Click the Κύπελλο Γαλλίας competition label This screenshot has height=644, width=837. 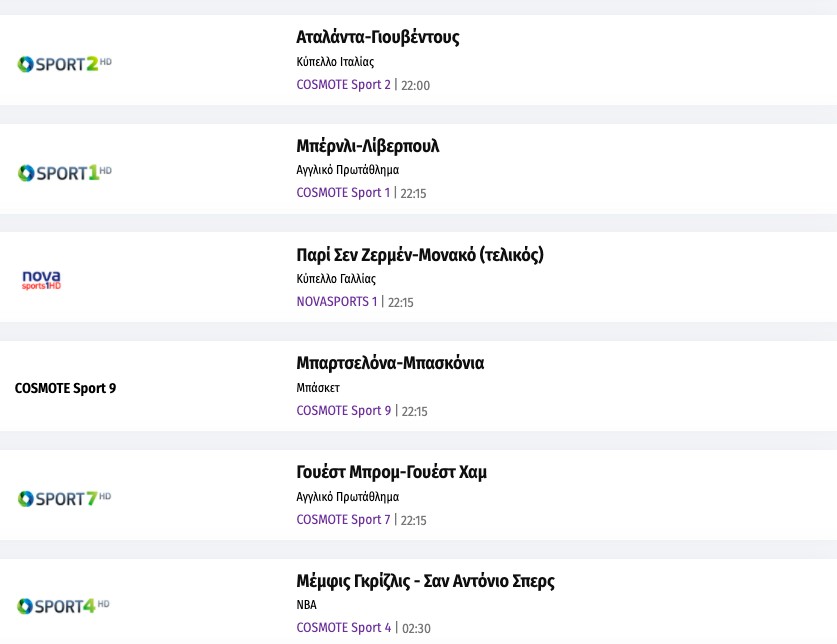pos(336,279)
